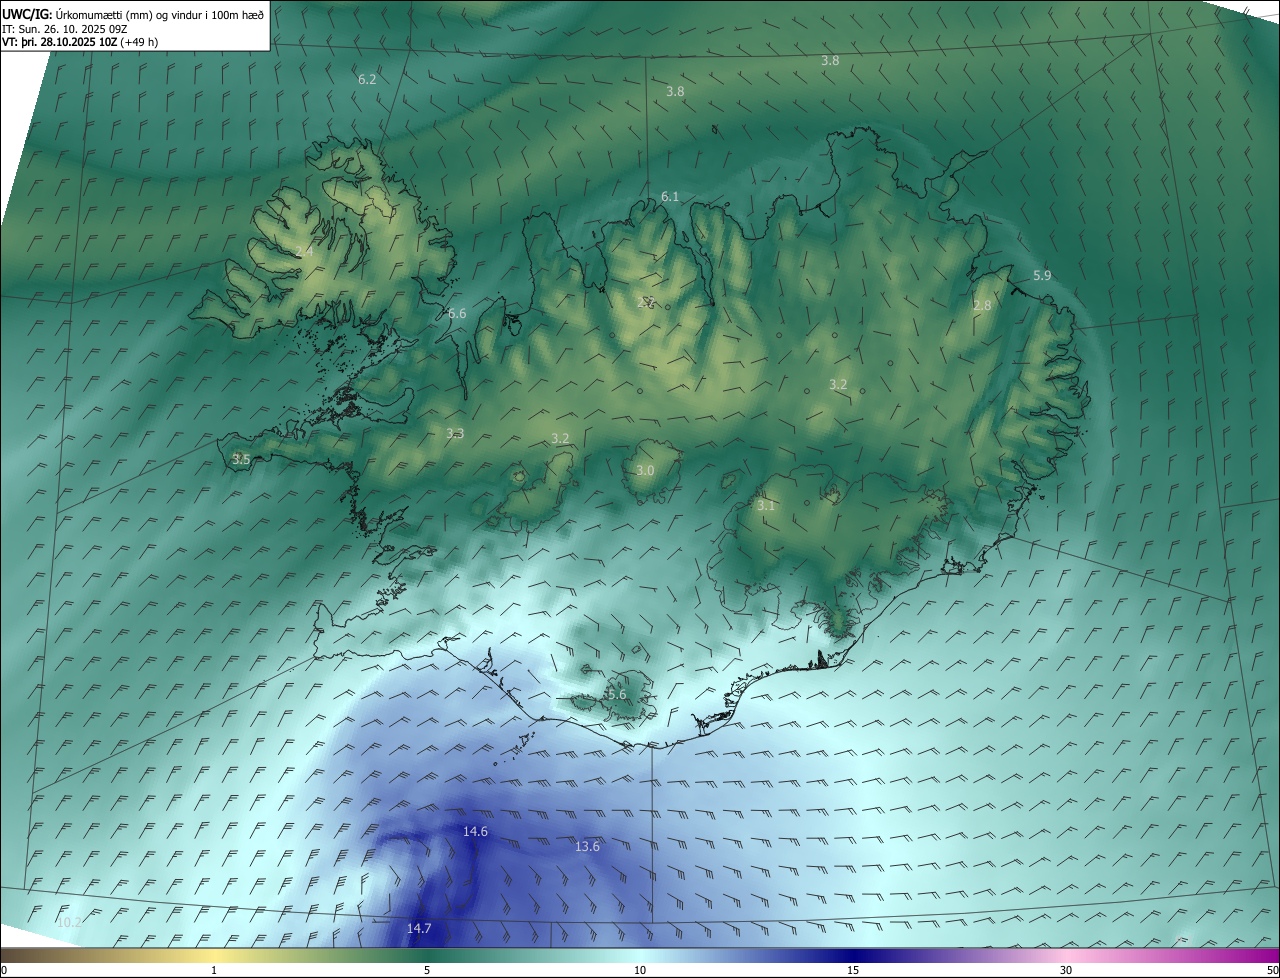Select the 5.6 value near the south coast
The width and height of the screenshot is (1280, 978).
pyautogui.click(x=617, y=695)
